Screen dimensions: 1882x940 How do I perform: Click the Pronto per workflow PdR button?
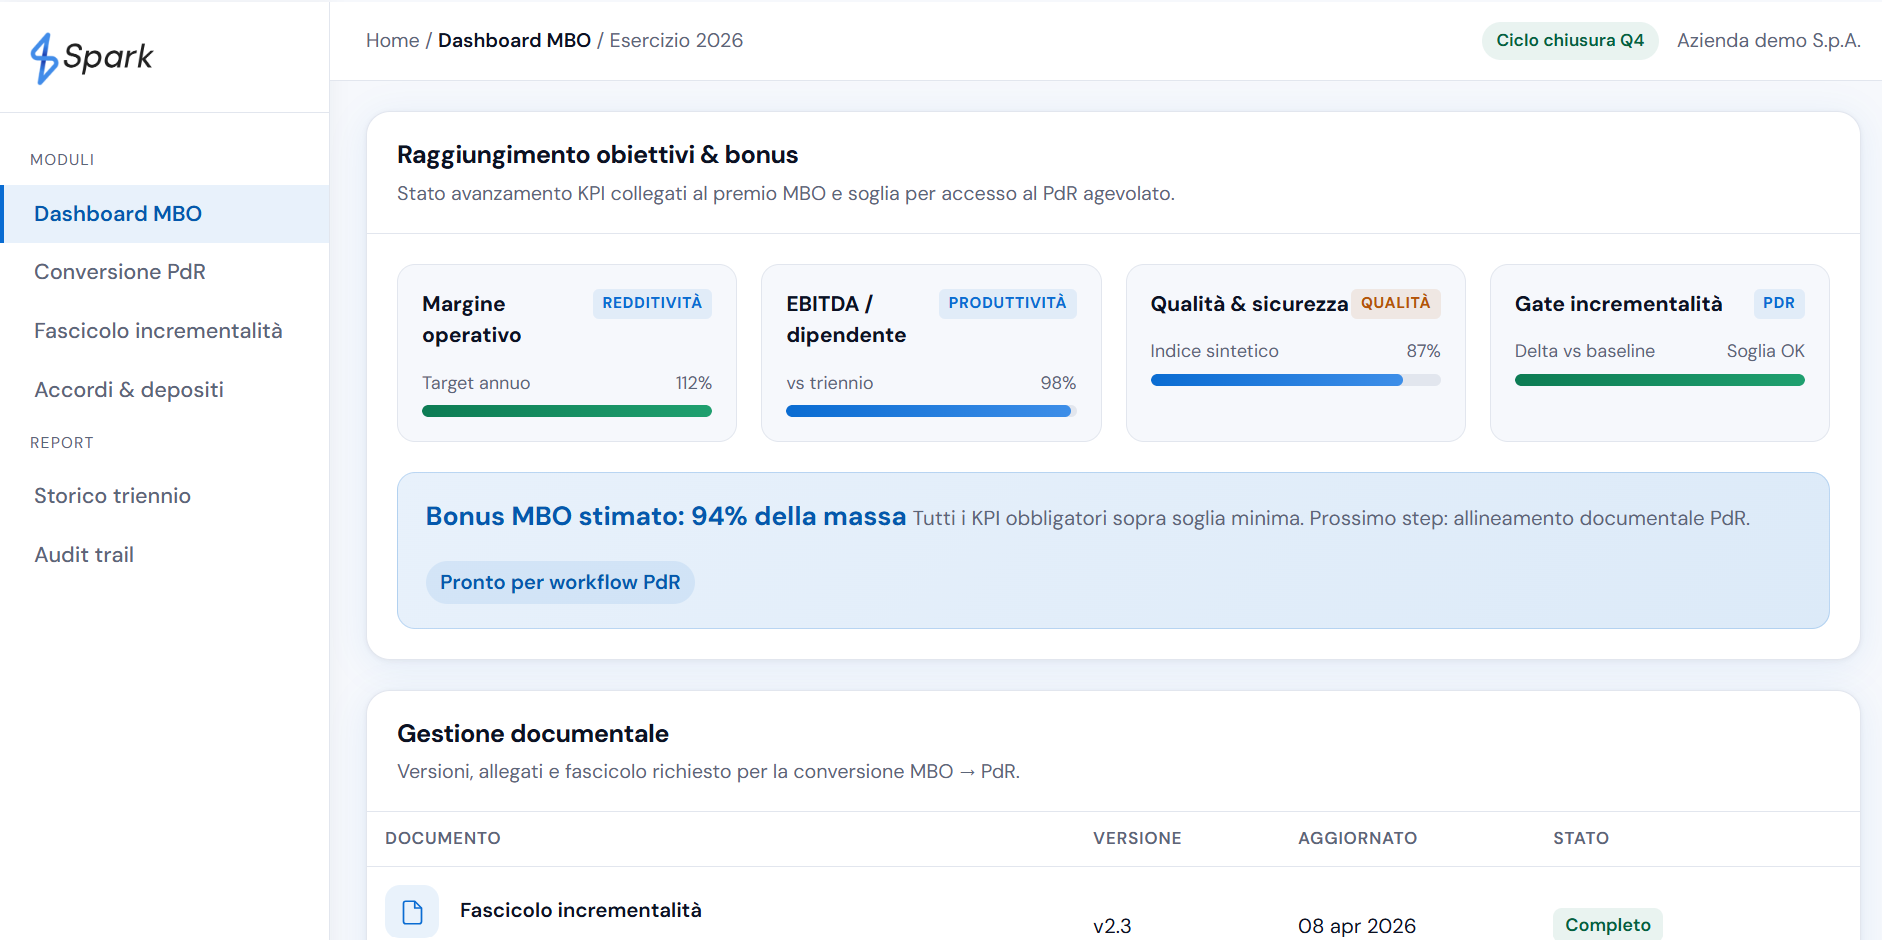tap(560, 582)
